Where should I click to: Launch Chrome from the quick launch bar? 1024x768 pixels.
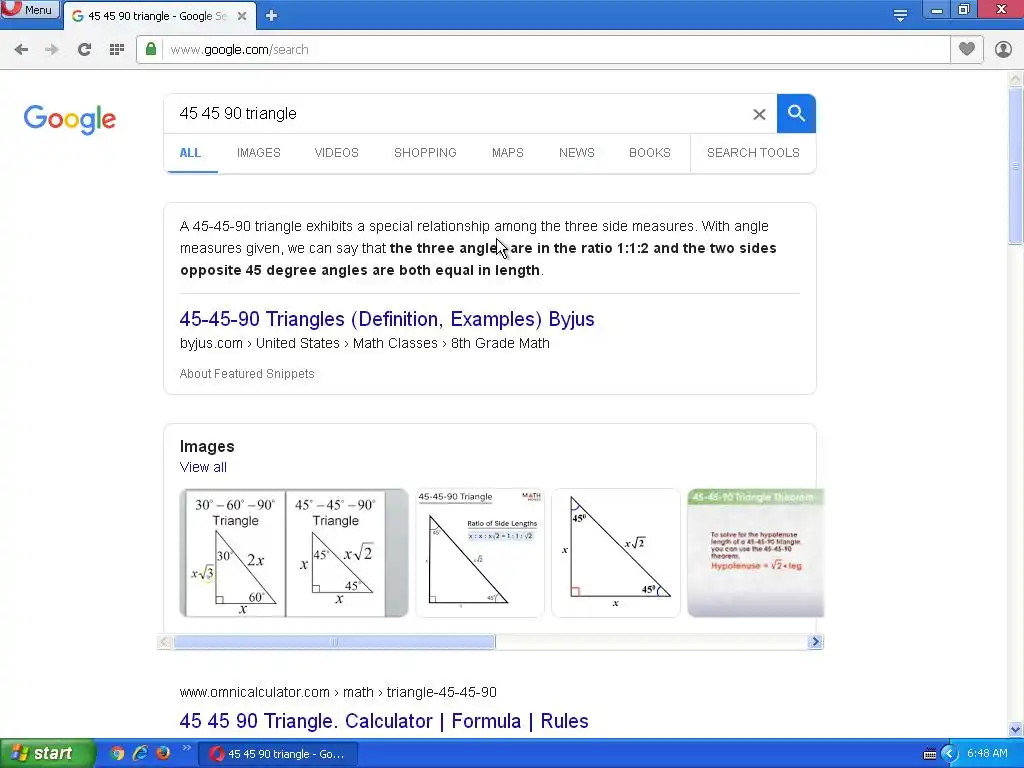pyautogui.click(x=117, y=754)
